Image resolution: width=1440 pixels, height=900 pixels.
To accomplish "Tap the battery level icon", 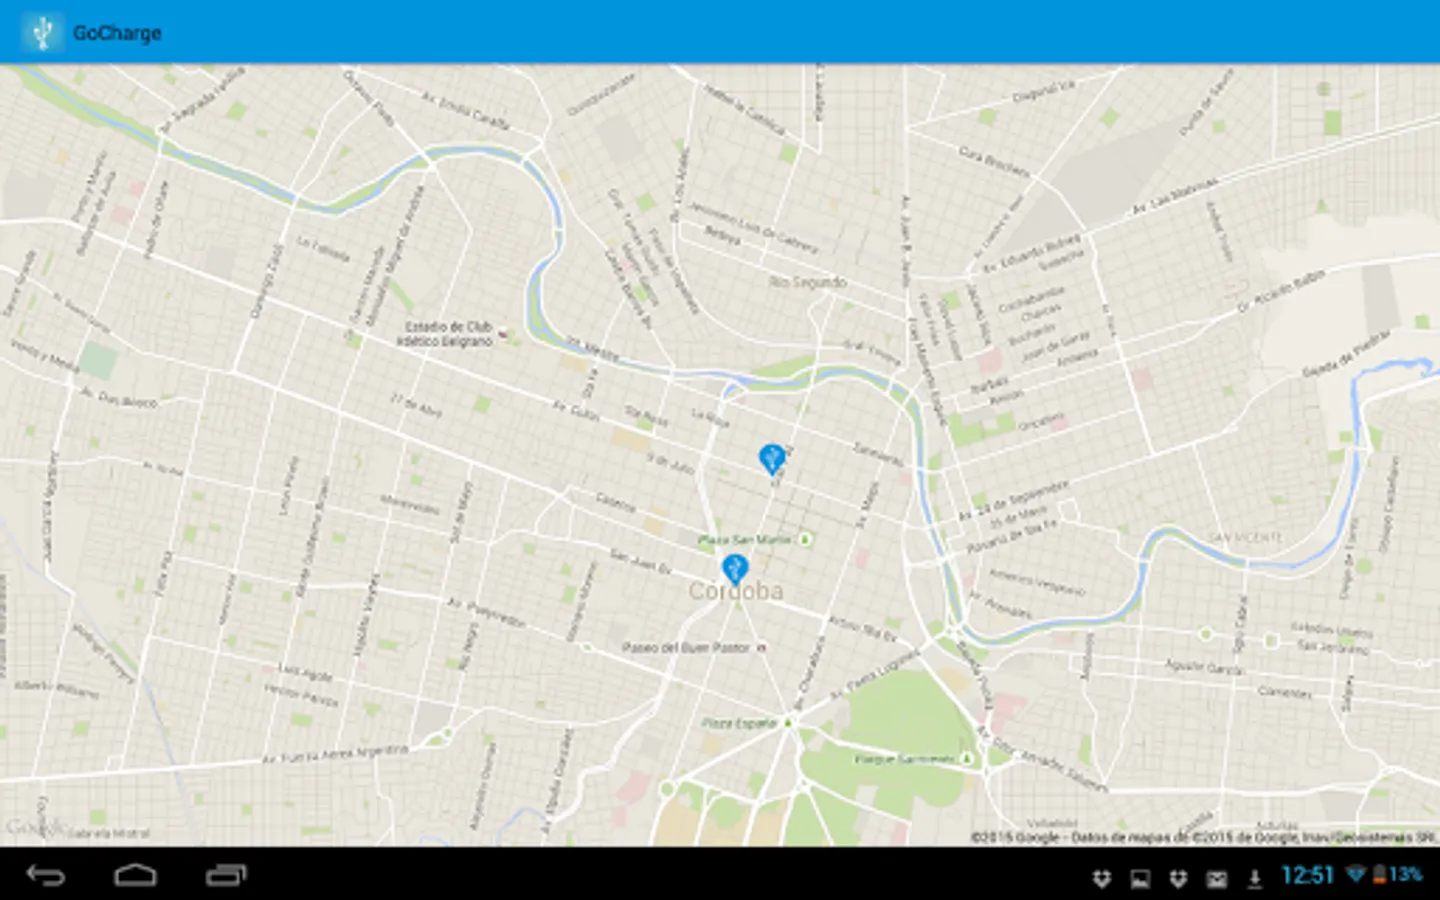I will coord(1379,874).
